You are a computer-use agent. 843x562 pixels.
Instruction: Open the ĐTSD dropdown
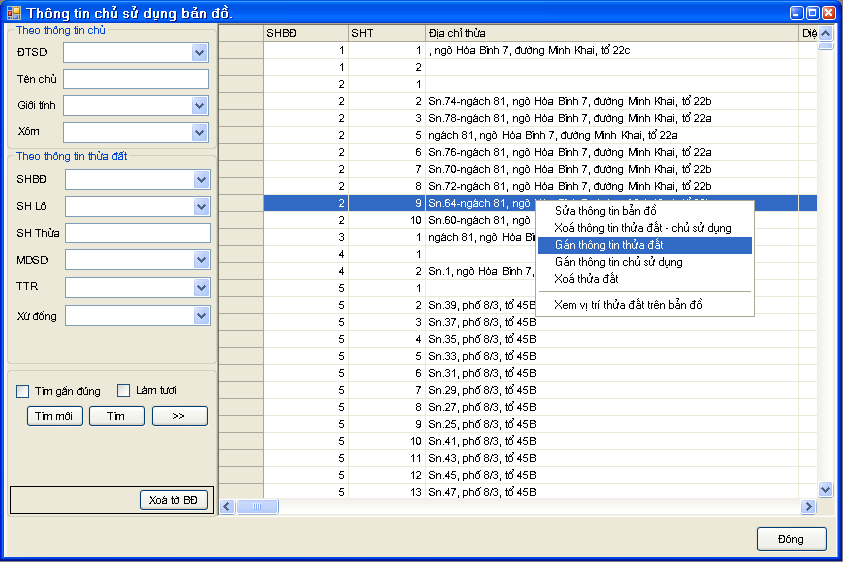point(199,53)
